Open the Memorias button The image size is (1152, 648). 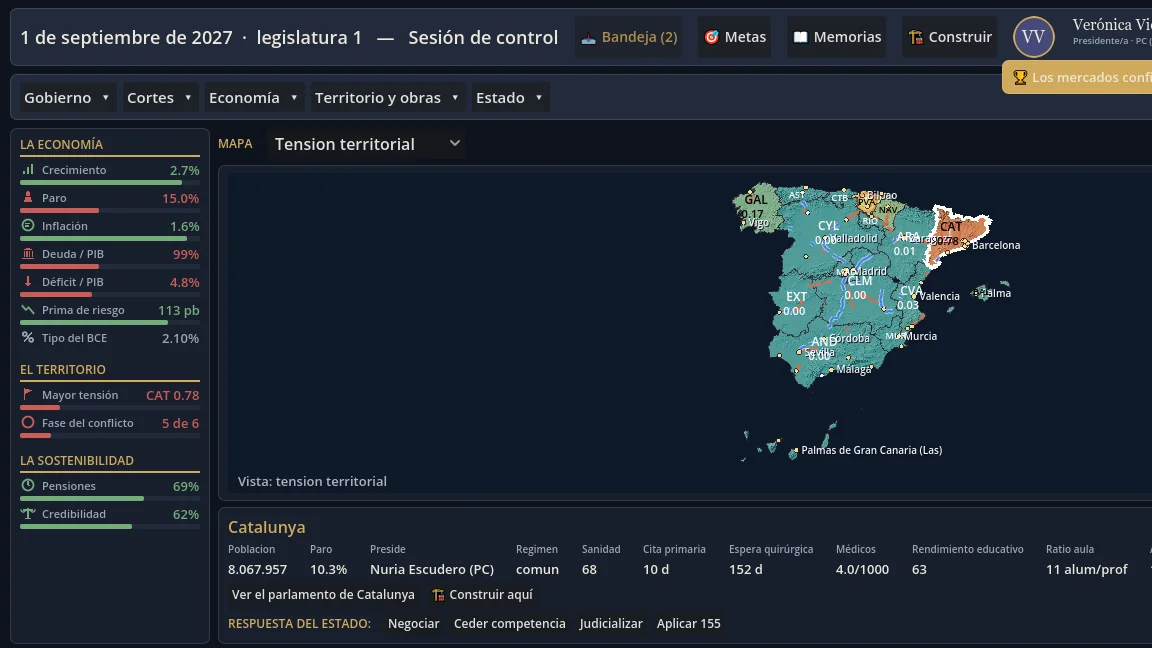836,37
